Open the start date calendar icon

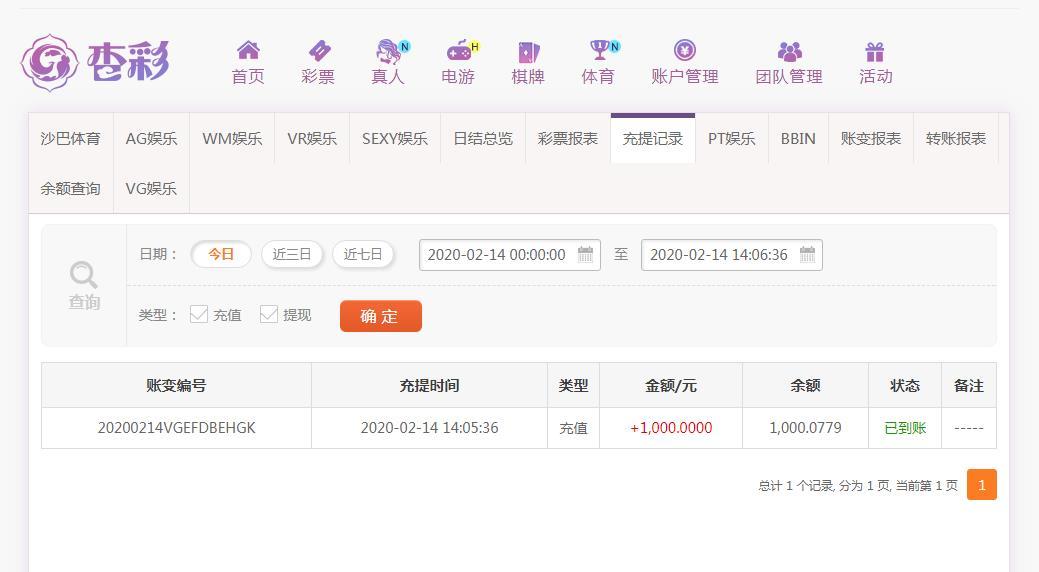coord(585,255)
